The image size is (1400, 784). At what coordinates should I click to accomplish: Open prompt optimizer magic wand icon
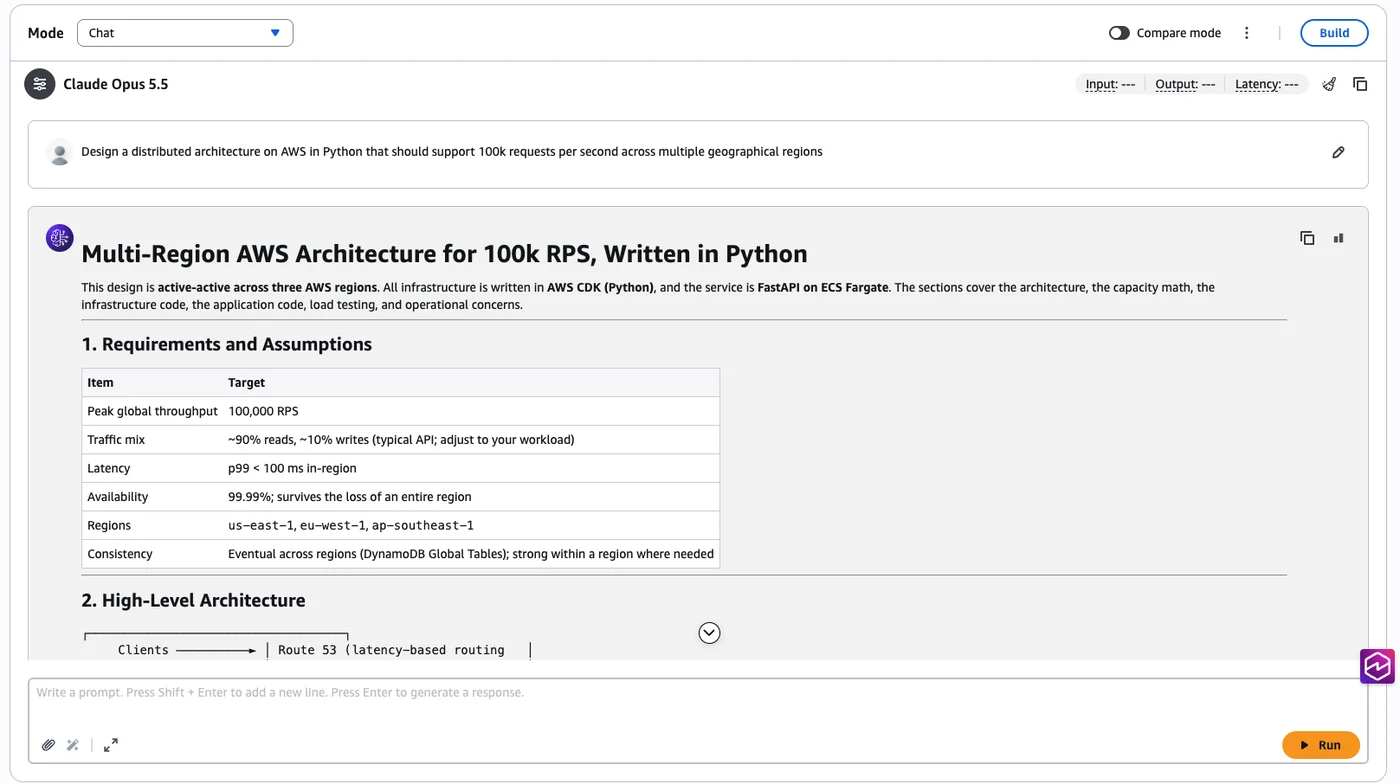[73, 745]
